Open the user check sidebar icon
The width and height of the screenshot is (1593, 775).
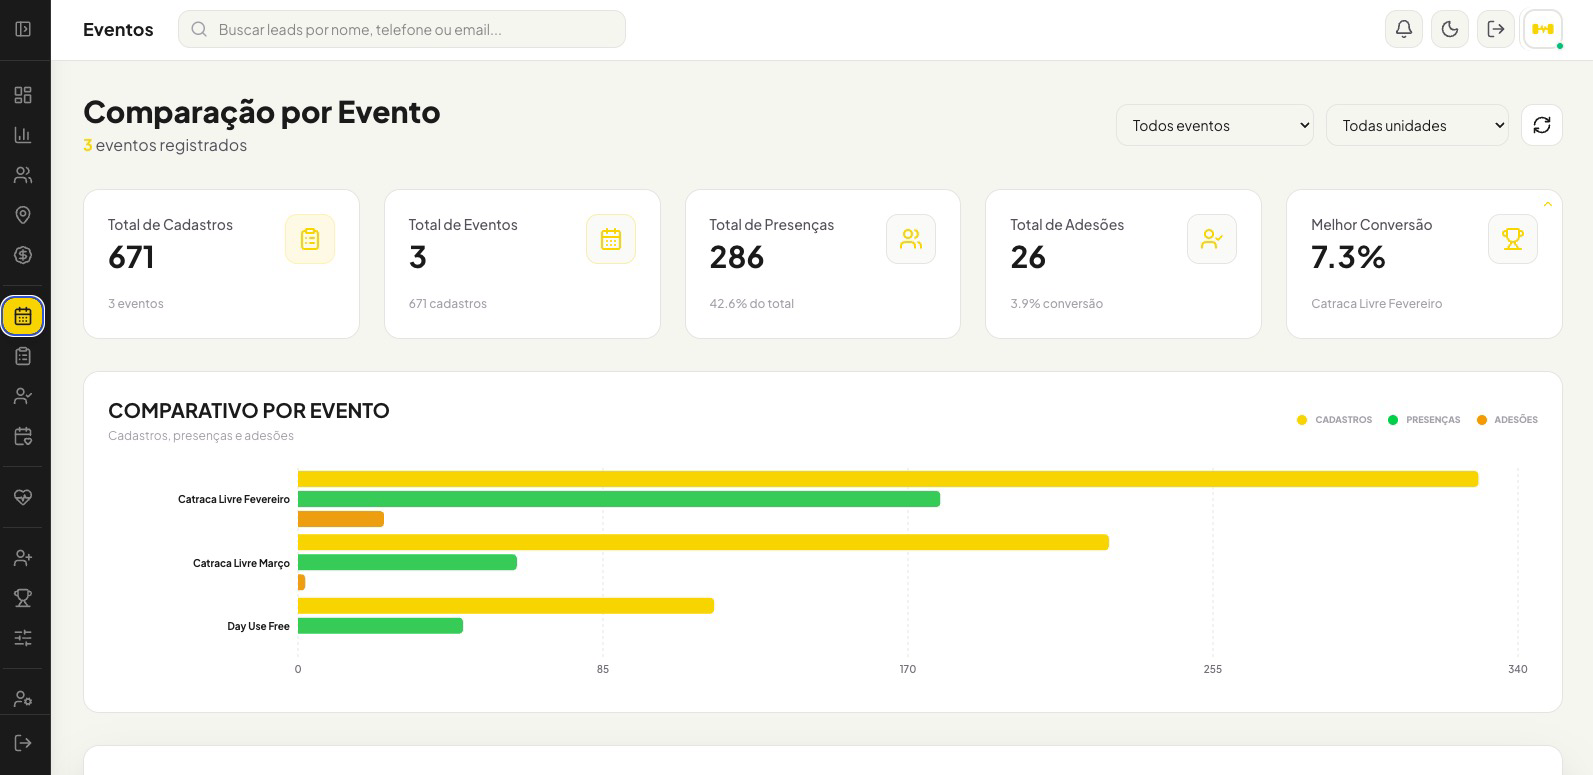(x=23, y=396)
